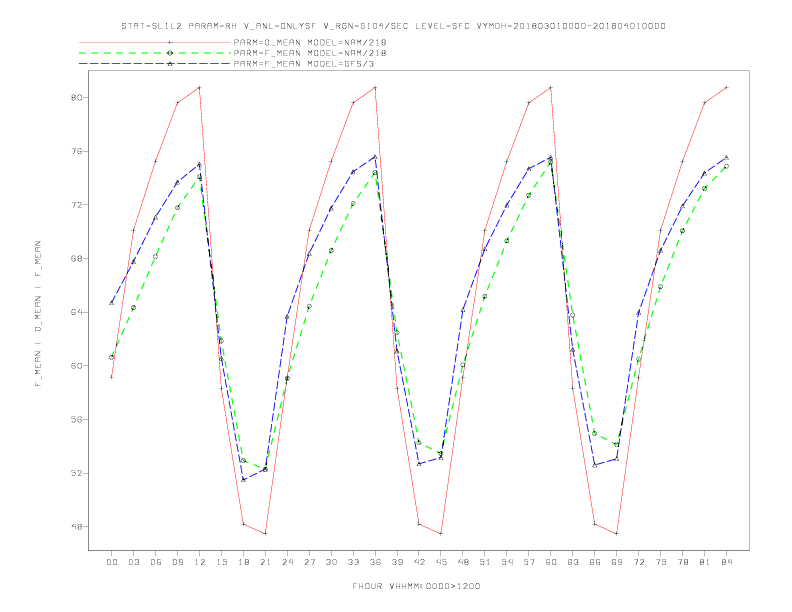
Task: Click x-axis tick label 18
Action: (243, 562)
